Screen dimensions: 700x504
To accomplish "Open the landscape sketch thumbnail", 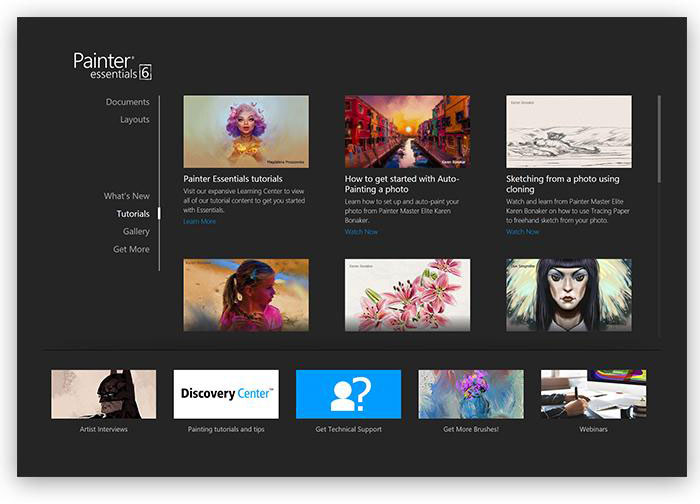I will click(x=569, y=132).
